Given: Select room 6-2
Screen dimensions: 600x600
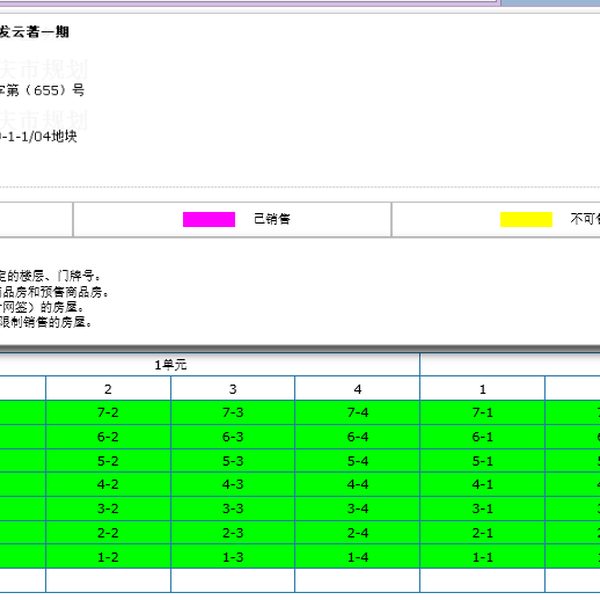Looking at the screenshot, I should 108,437.
